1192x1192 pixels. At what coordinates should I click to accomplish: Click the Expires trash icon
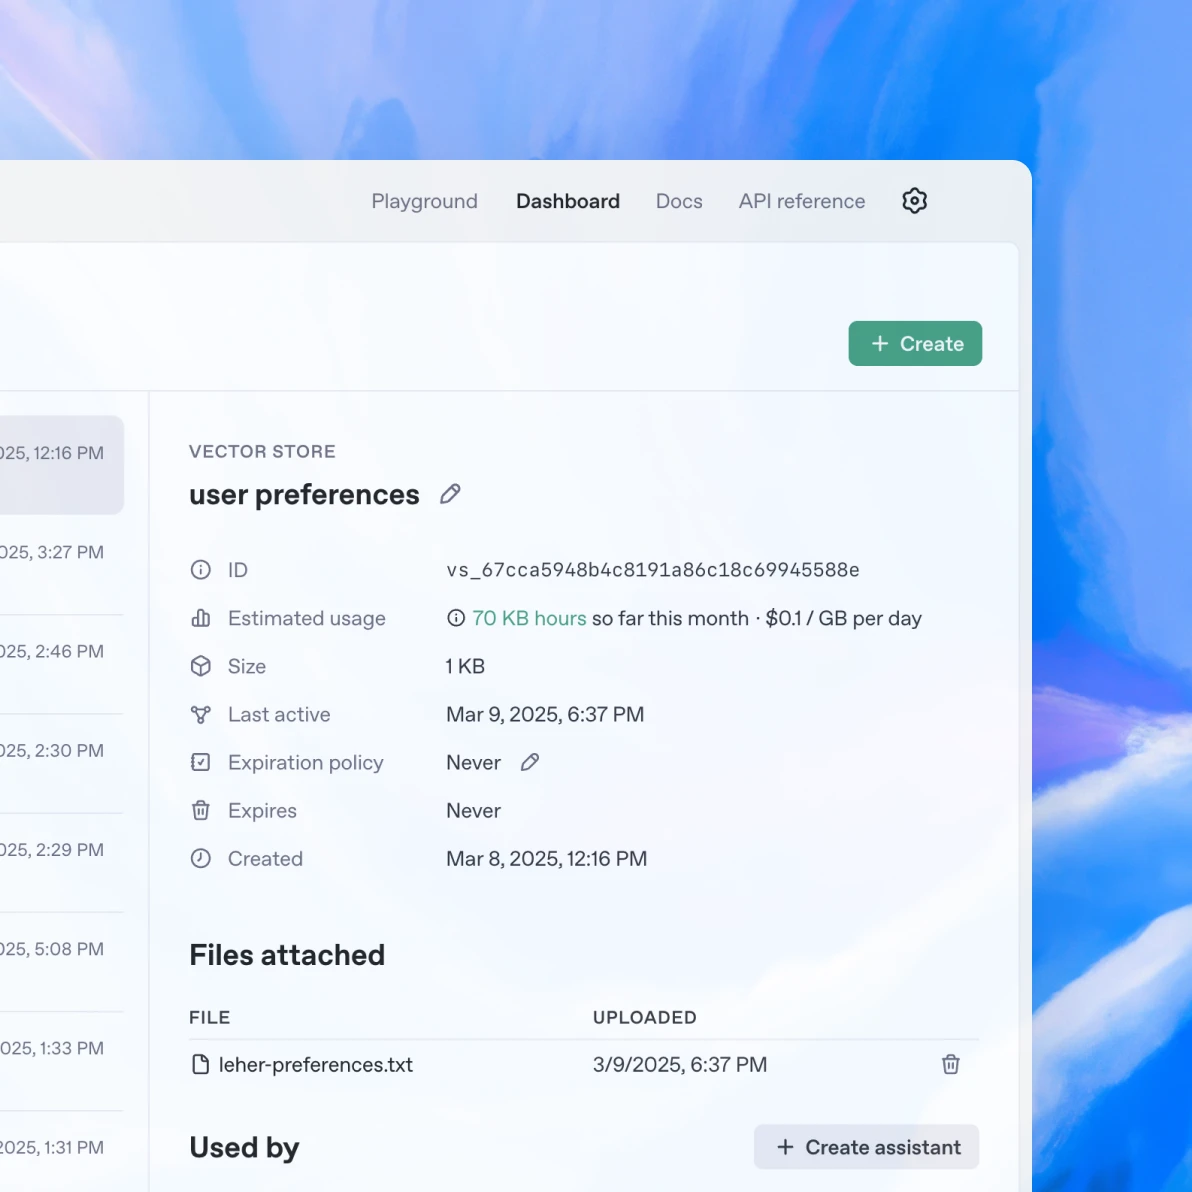pyautogui.click(x=201, y=810)
